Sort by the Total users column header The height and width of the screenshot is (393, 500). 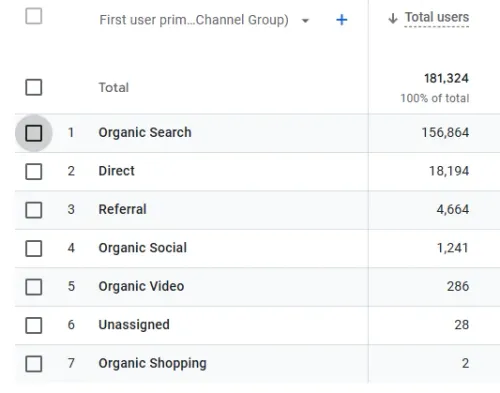pos(437,17)
